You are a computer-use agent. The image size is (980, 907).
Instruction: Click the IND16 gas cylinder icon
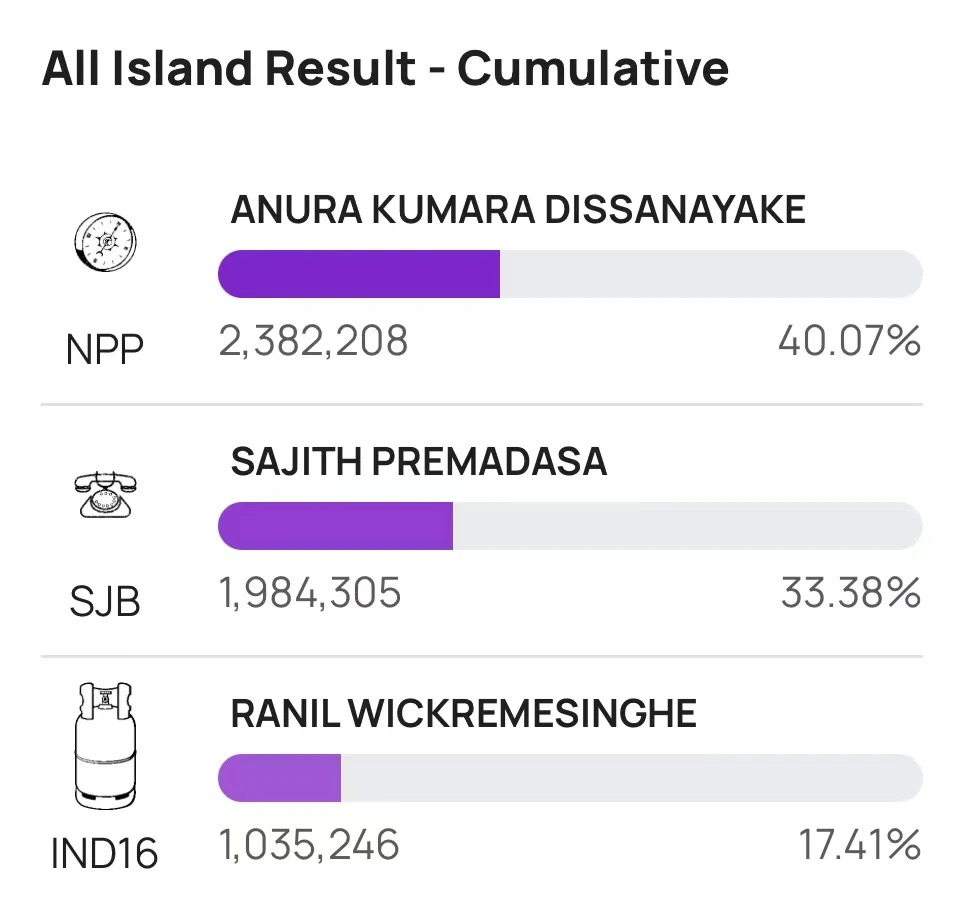pyautogui.click(x=105, y=746)
